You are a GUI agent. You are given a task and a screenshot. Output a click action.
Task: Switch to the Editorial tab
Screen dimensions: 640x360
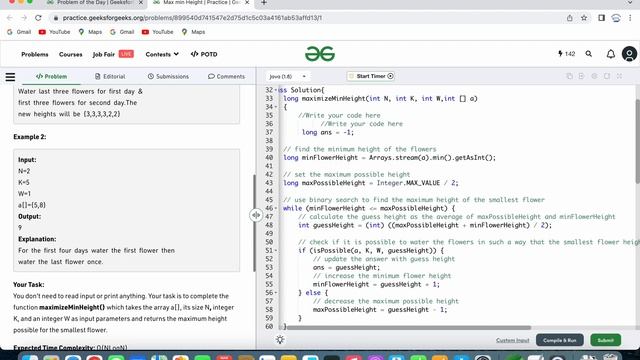tap(110, 76)
